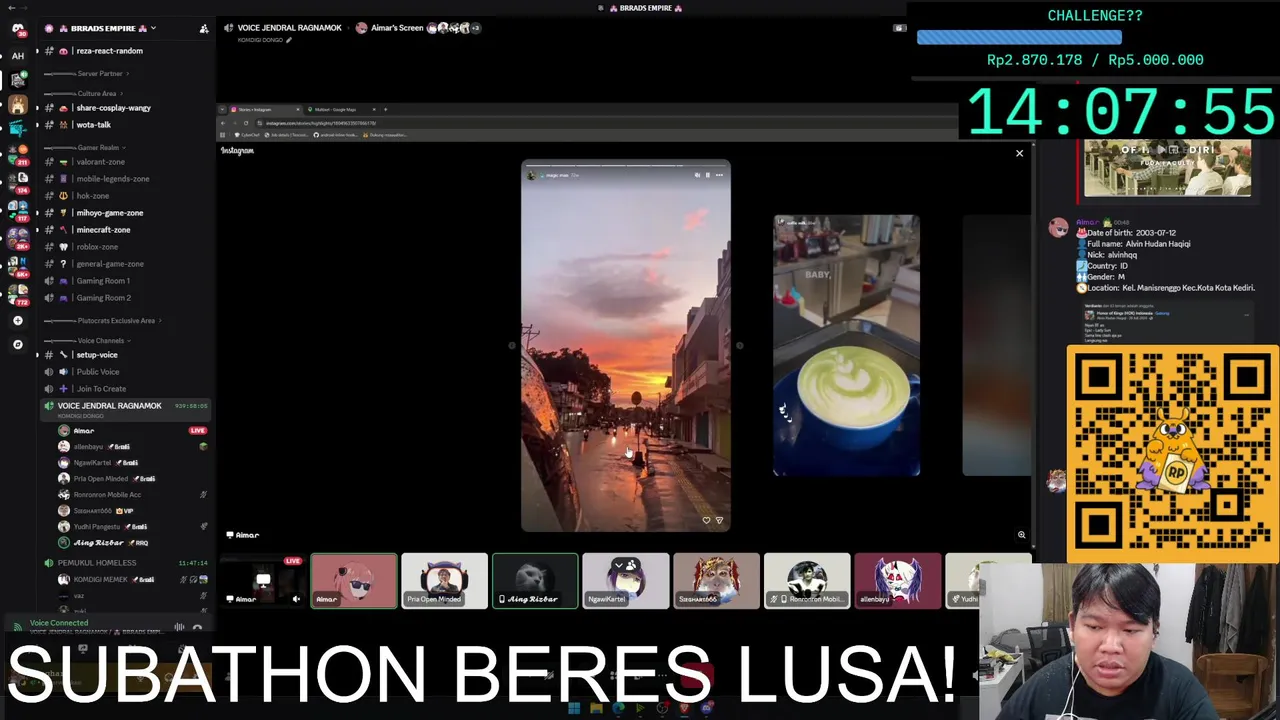This screenshot has width=1280, height=720.
Task: Select NgawiKartel participant tile
Action: tap(626, 581)
